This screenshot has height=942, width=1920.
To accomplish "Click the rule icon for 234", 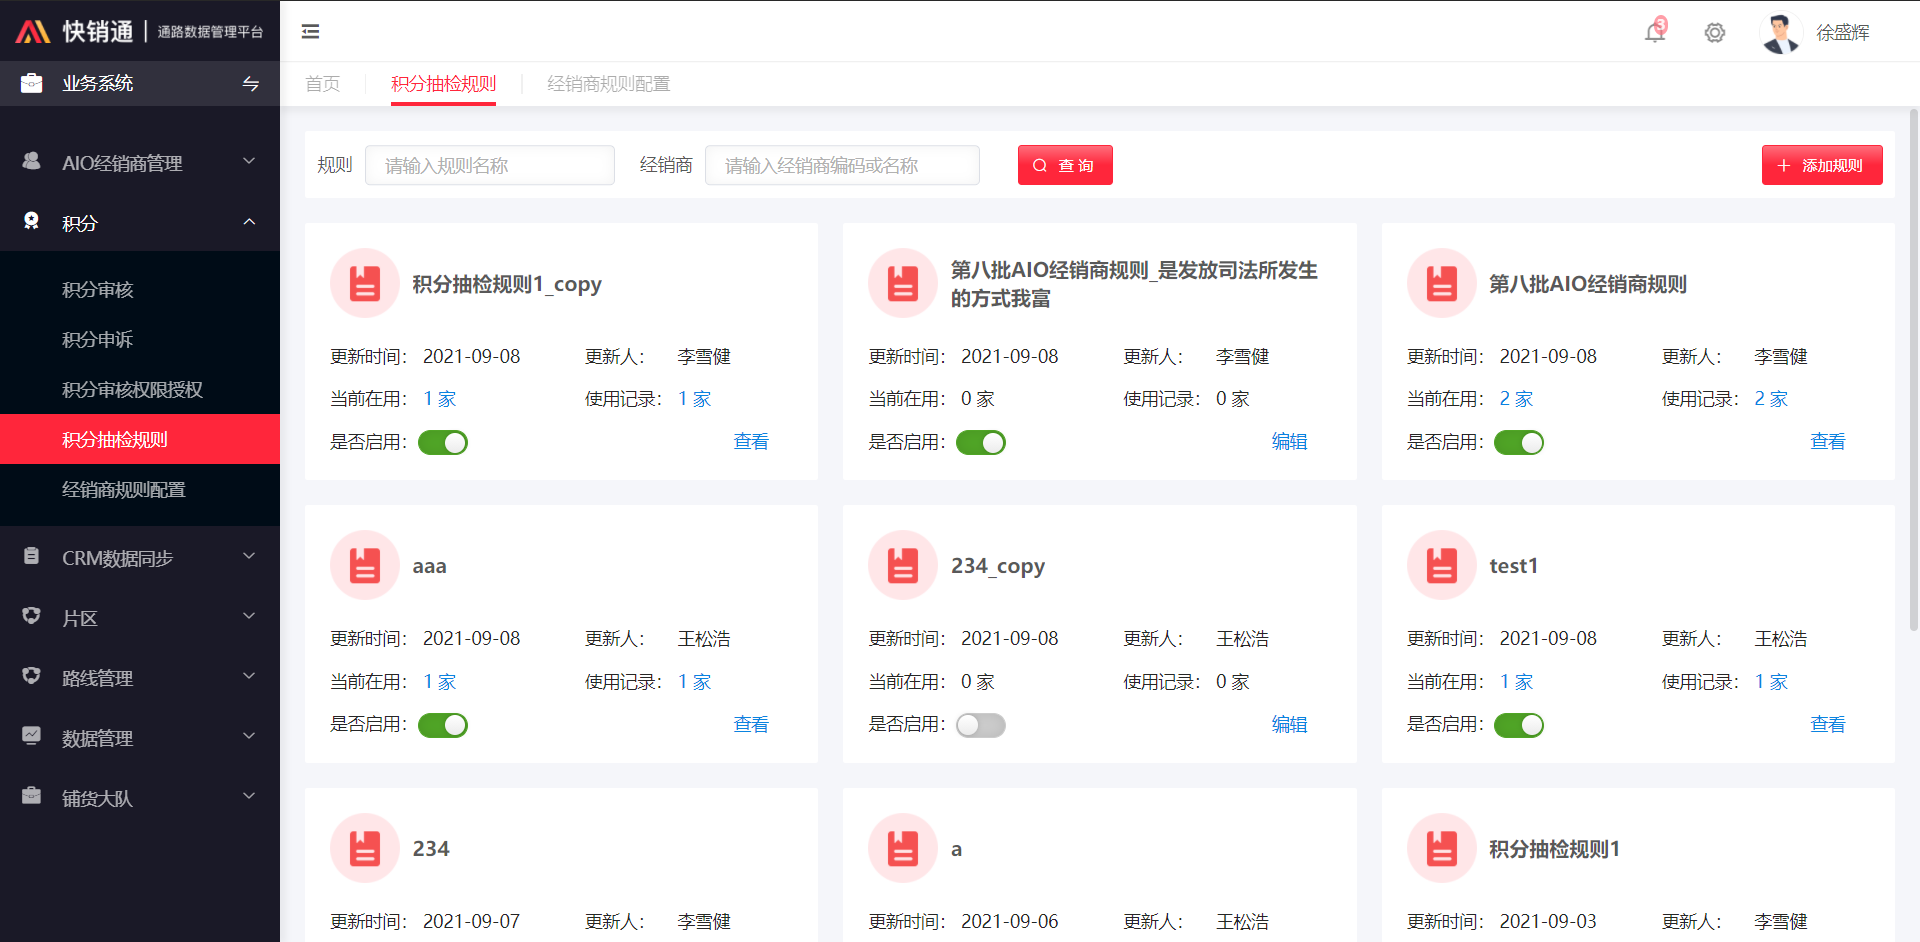I will [x=365, y=848].
